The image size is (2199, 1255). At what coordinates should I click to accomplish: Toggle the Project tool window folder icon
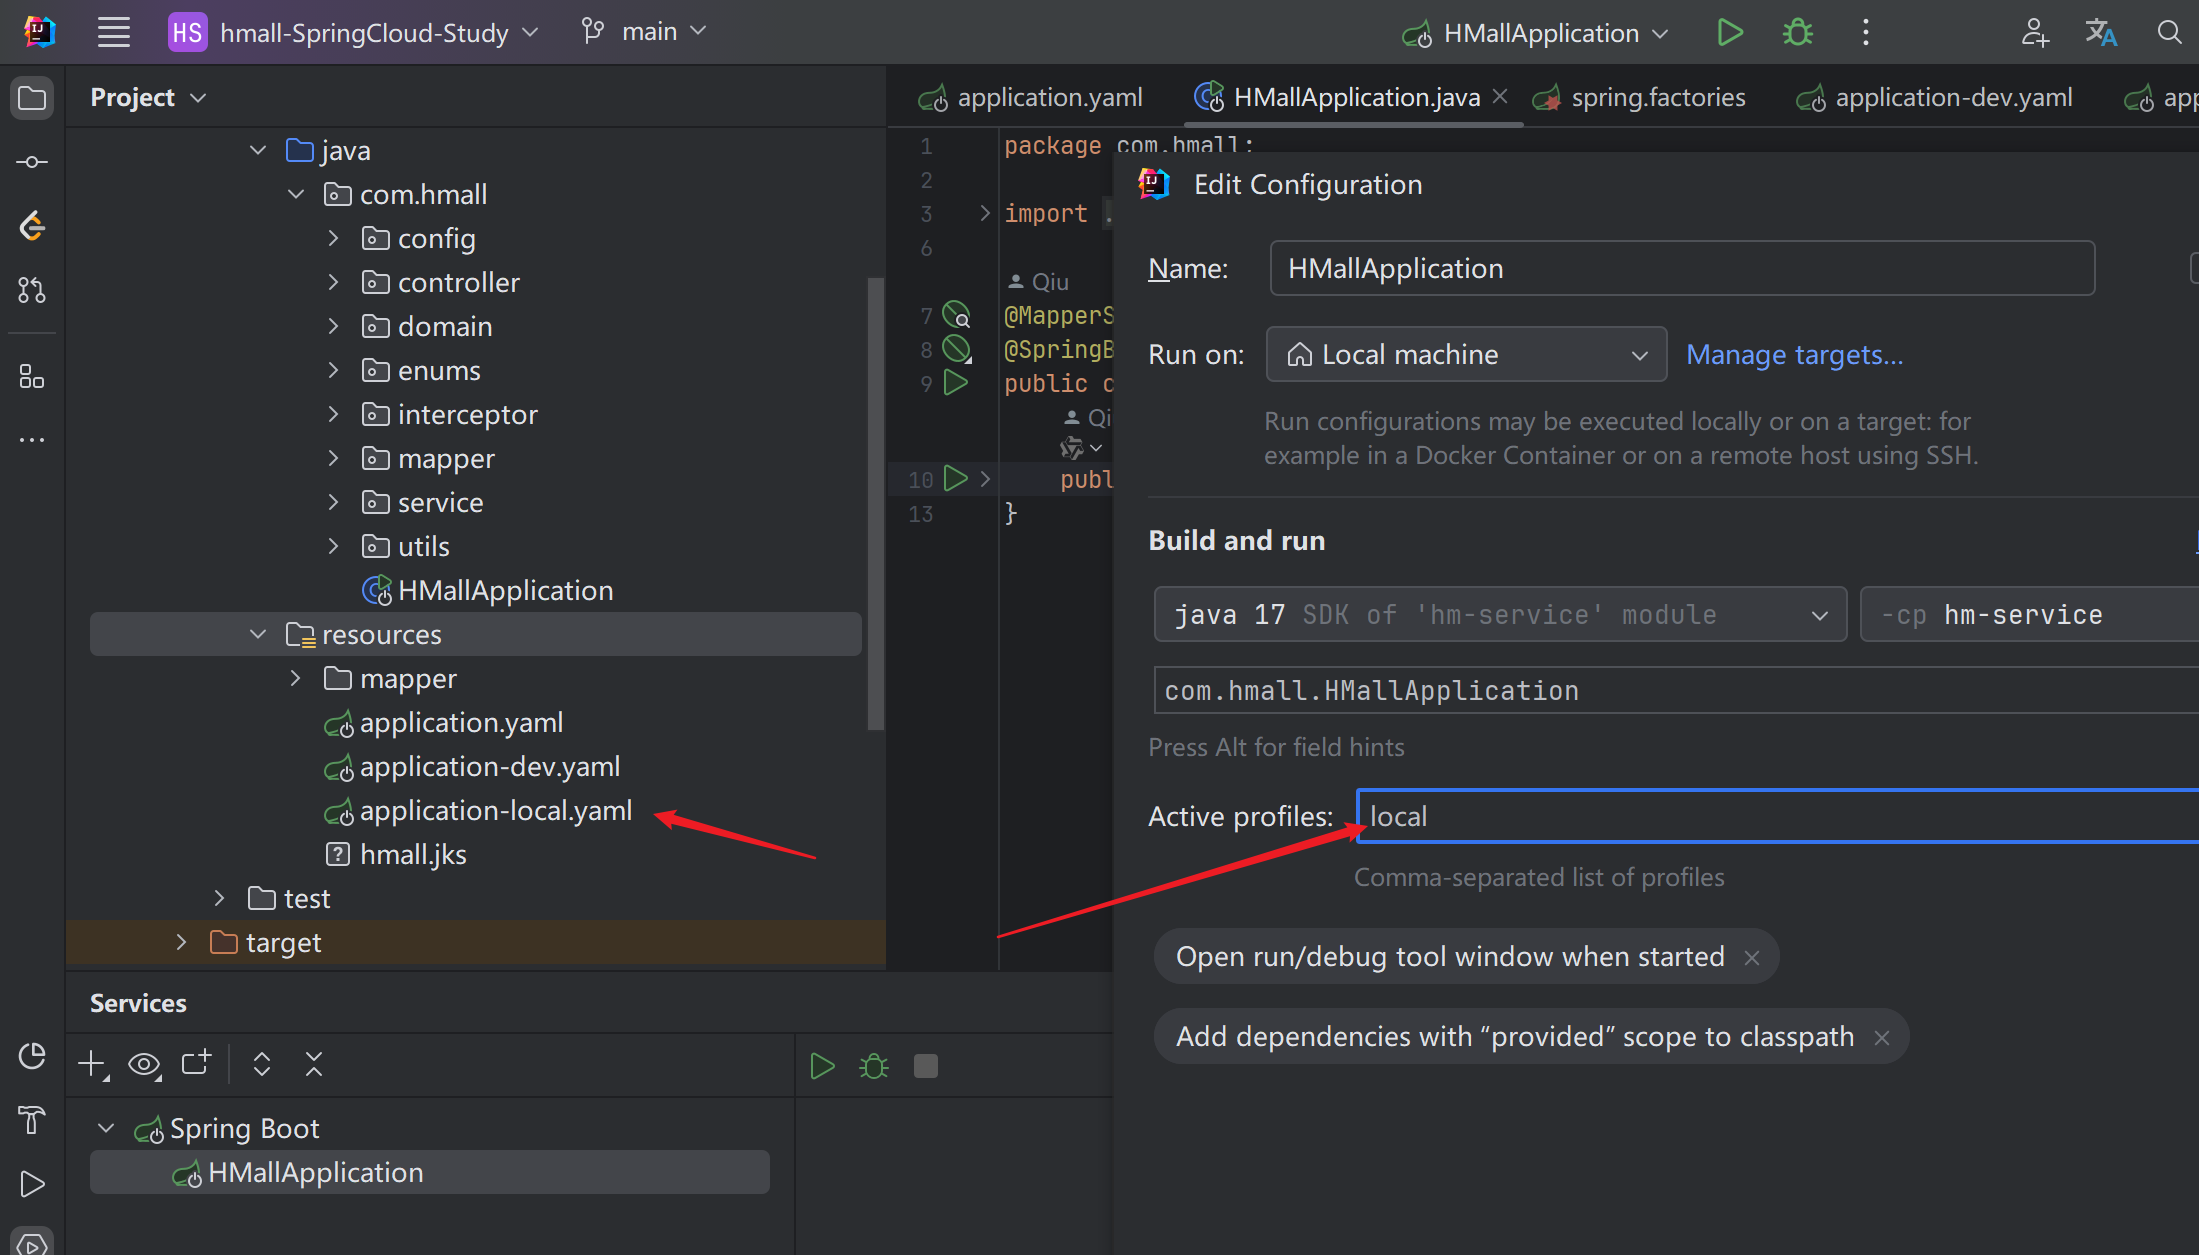[x=32, y=98]
